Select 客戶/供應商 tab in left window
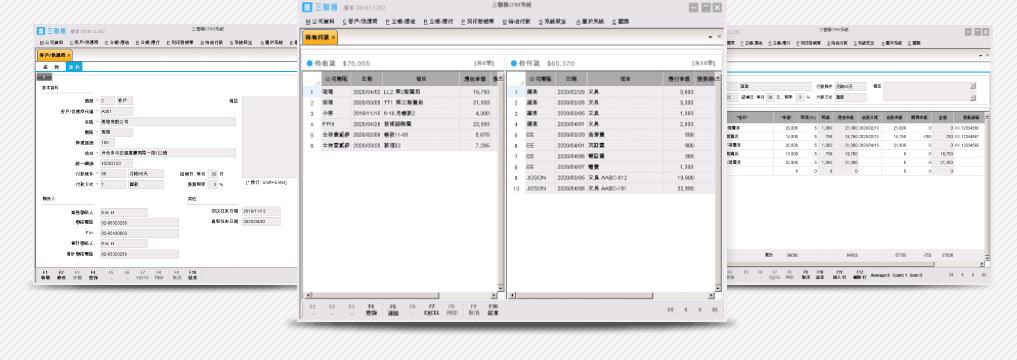Screen dimensions: 1017x360 pyautogui.click(x=54, y=56)
